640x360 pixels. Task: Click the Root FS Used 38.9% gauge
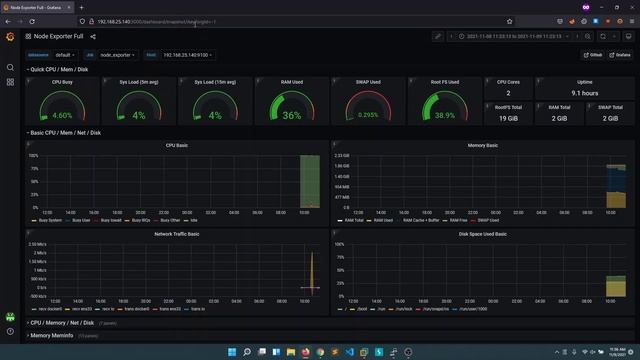[x=445, y=106]
